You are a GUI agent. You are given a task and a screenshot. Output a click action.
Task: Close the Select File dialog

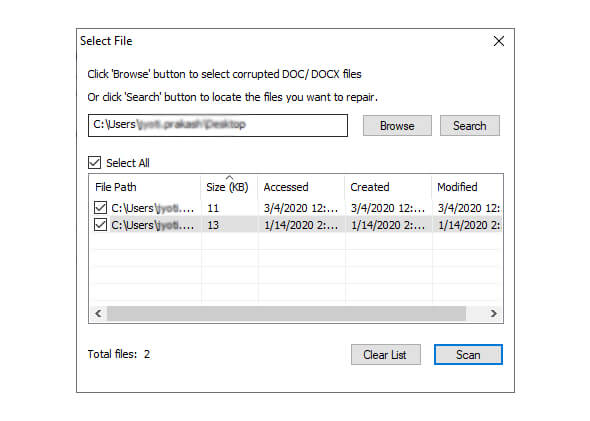click(499, 41)
